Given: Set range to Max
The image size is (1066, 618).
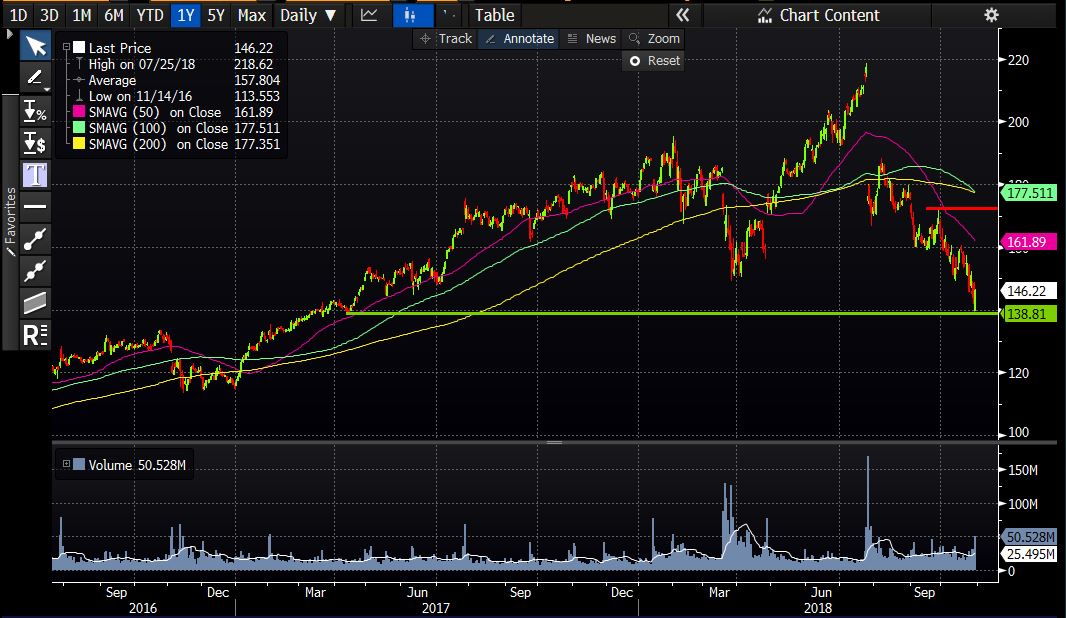Looking at the screenshot, I should 252,15.
